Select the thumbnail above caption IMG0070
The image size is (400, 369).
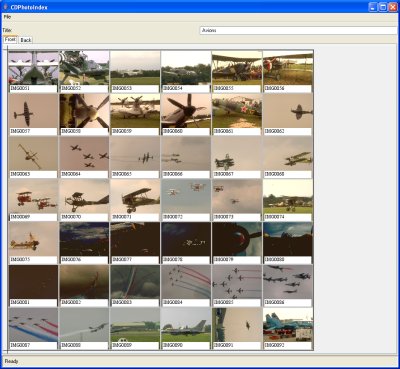point(84,196)
